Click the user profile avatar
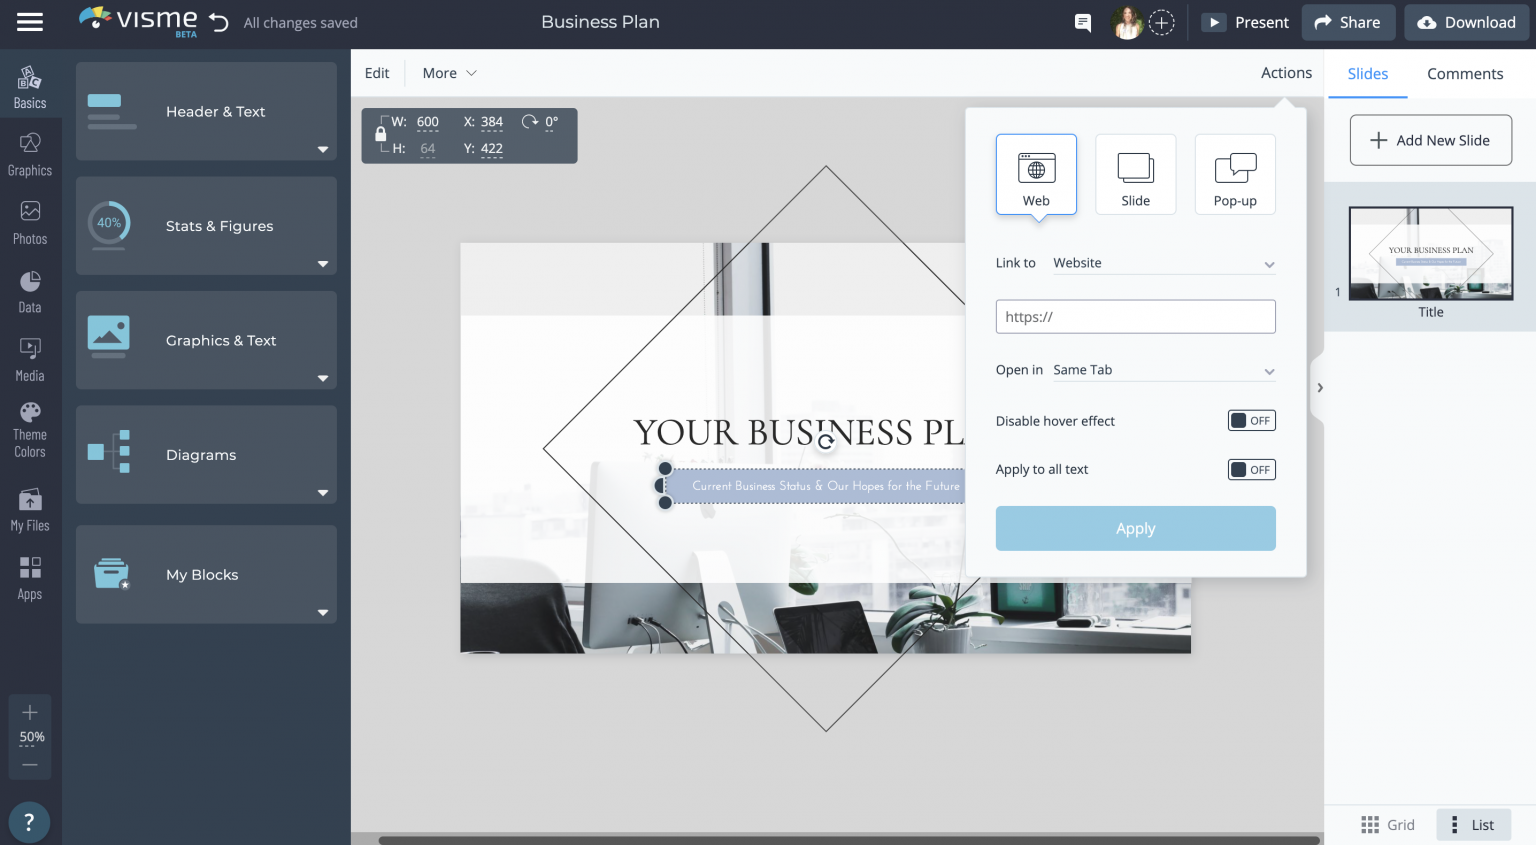This screenshot has height=845, width=1536. tap(1127, 22)
